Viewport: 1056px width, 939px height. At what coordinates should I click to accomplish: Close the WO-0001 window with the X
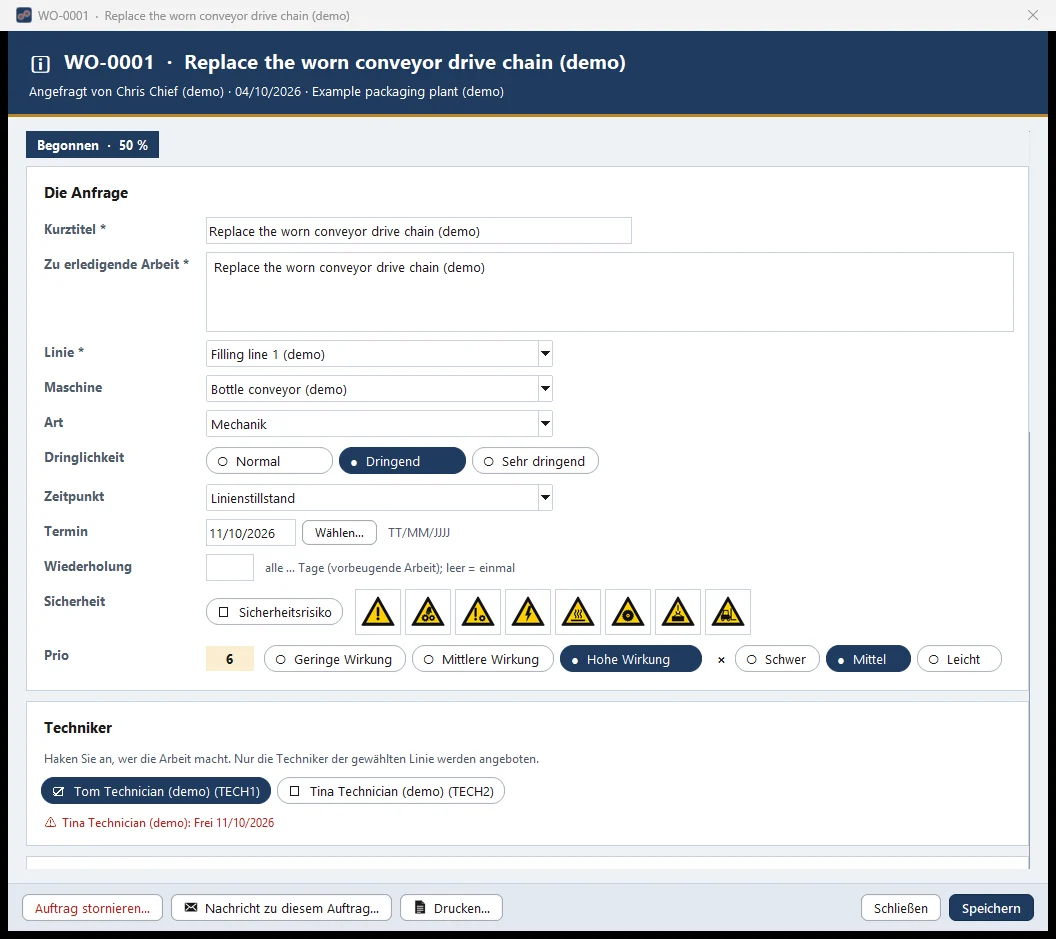pyautogui.click(x=1032, y=15)
